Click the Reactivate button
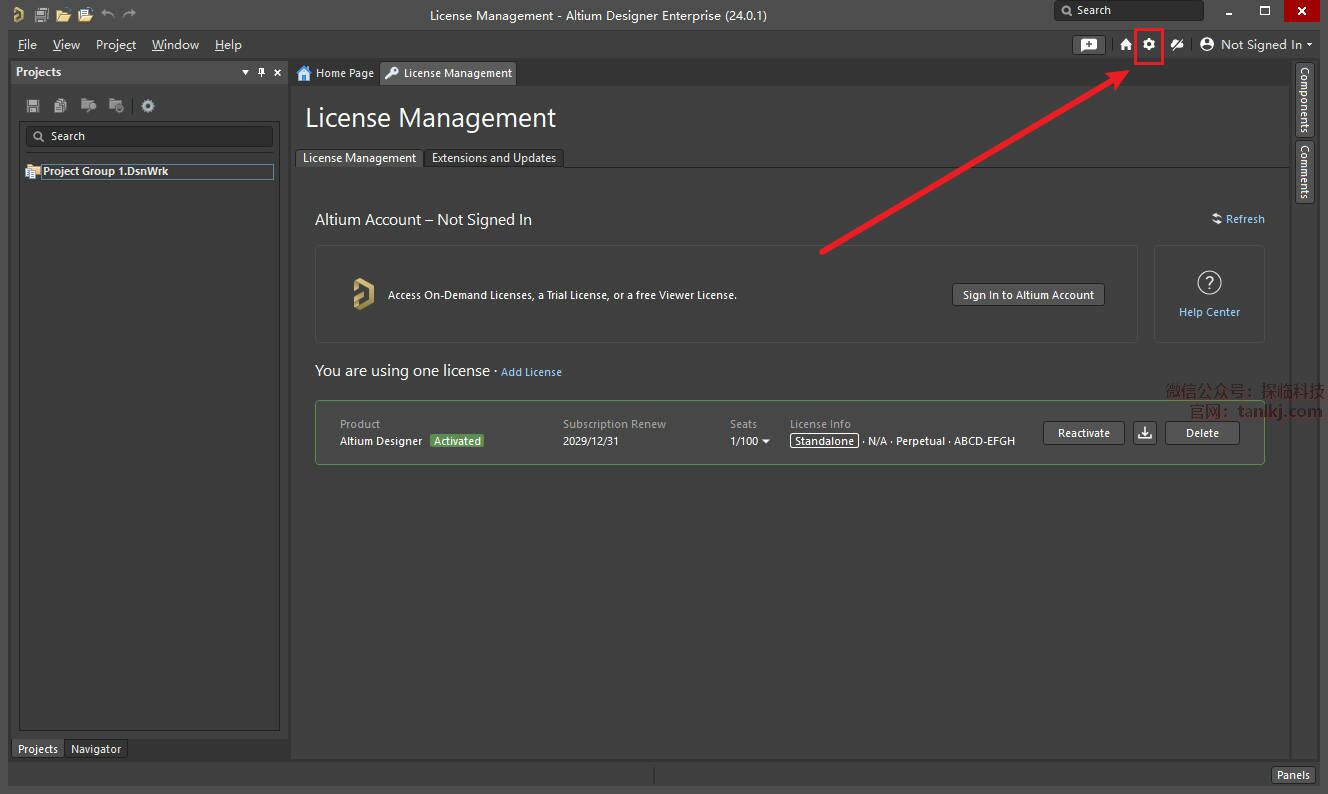Viewport: 1328px width, 794px height. pyautogui.click(x=1084, y=433)
